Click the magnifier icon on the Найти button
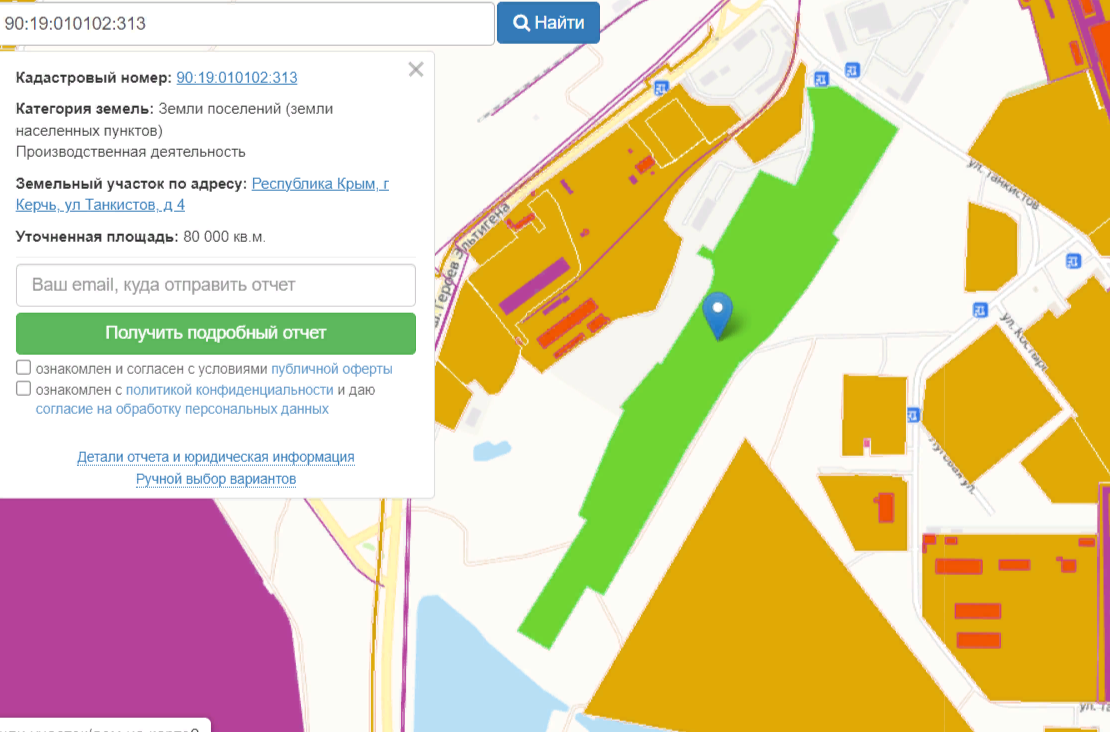The height and width of the screenshot is (732, 1110). click(521, 23)
